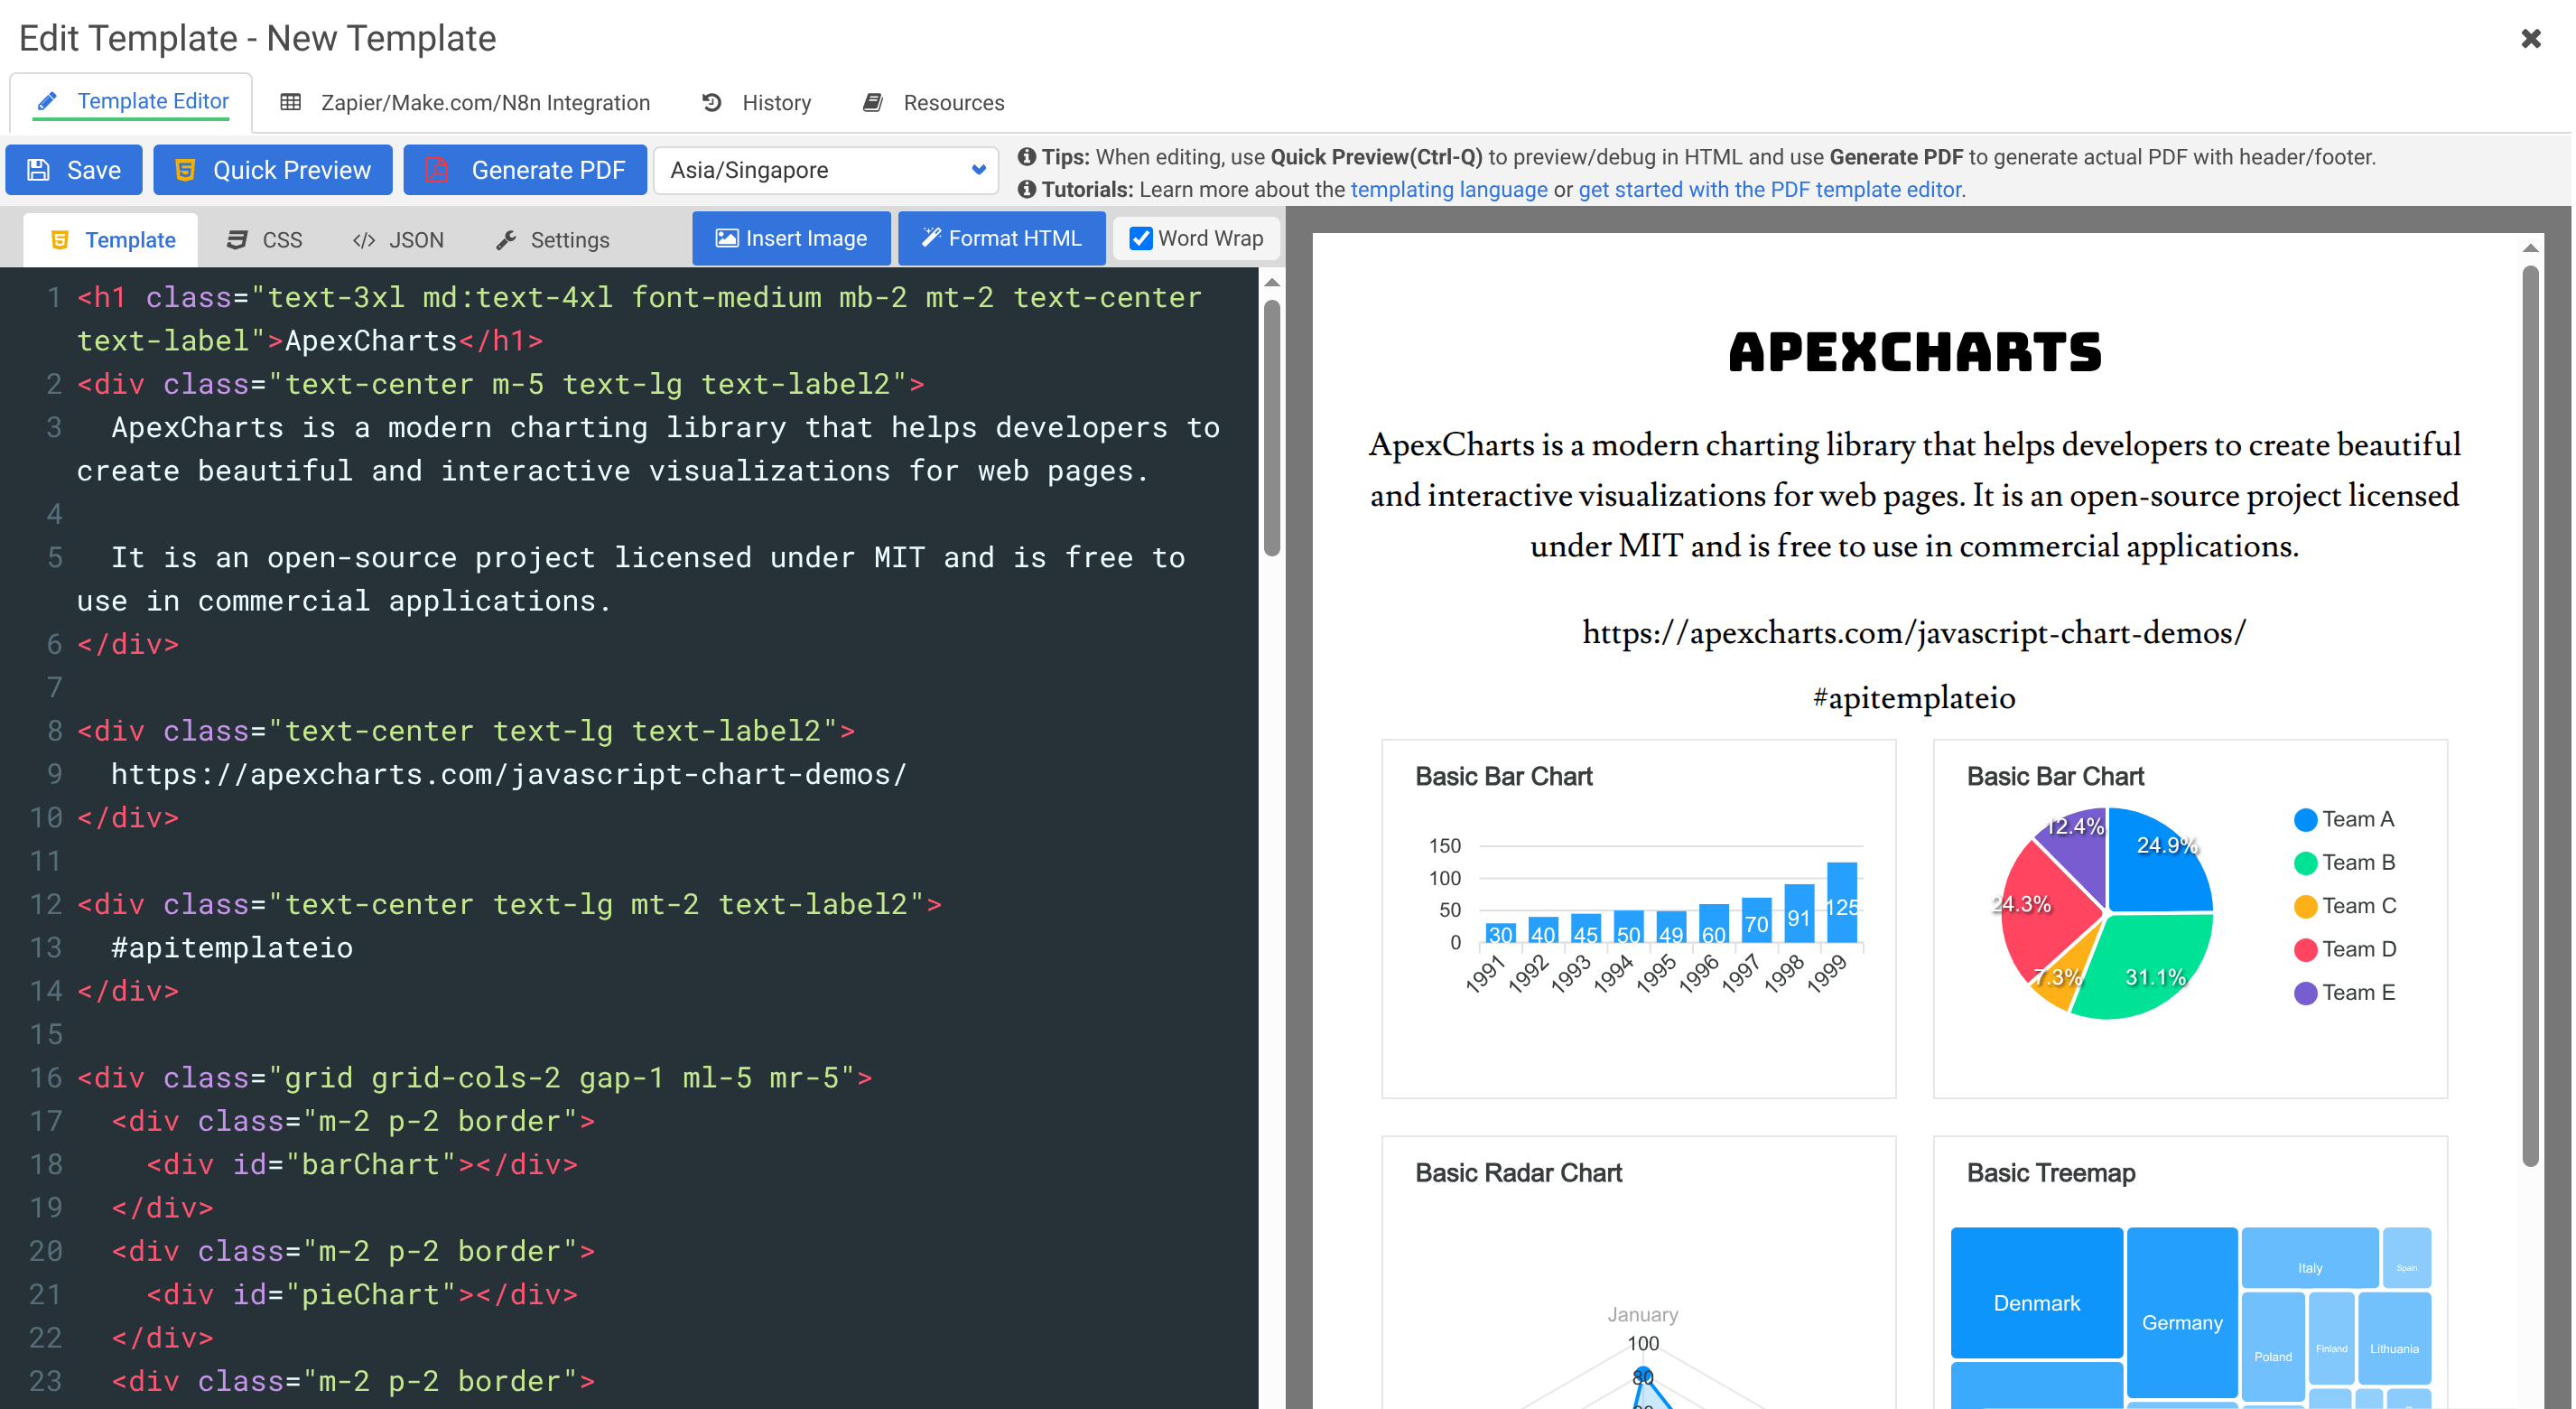The image size is (2576, 1409).
Task: Click the orange icon on the Template sub-tab
Action: pyautogui.click(x=60, y=239)
